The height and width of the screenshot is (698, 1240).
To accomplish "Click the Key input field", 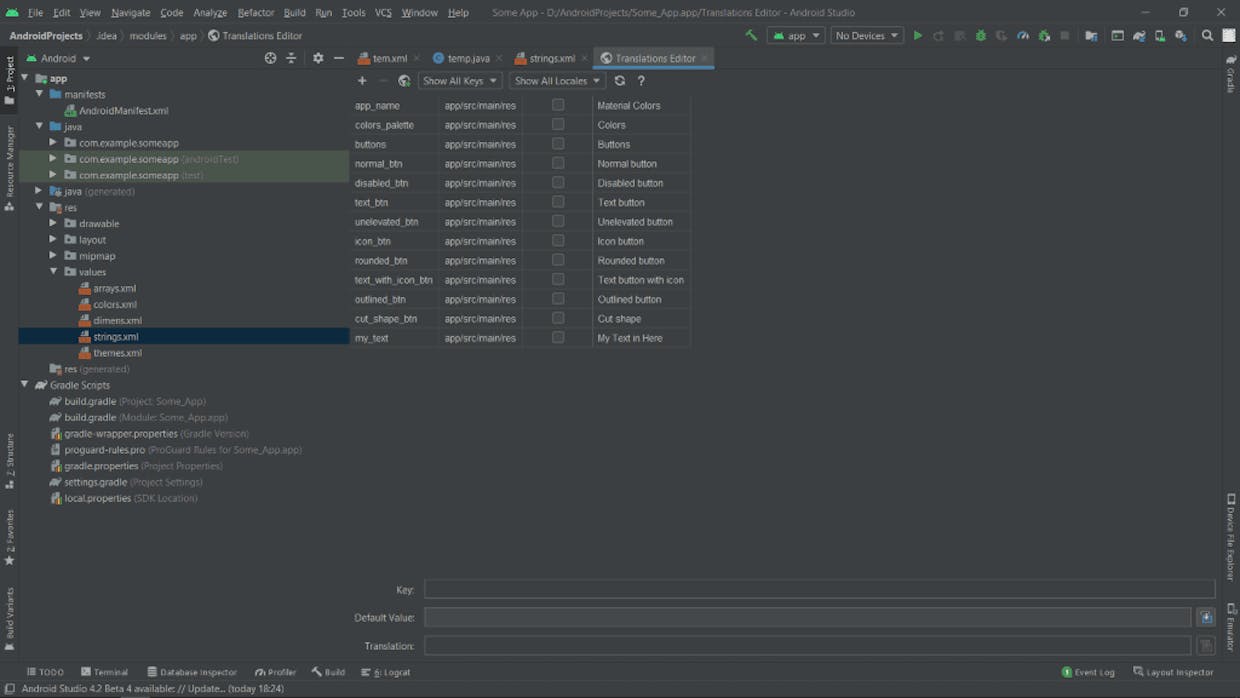I will tap(819, 589).
